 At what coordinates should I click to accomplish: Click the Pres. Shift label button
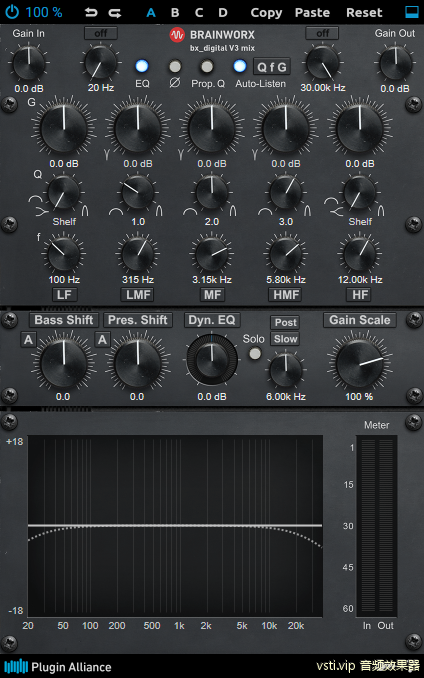coord(138,320)
